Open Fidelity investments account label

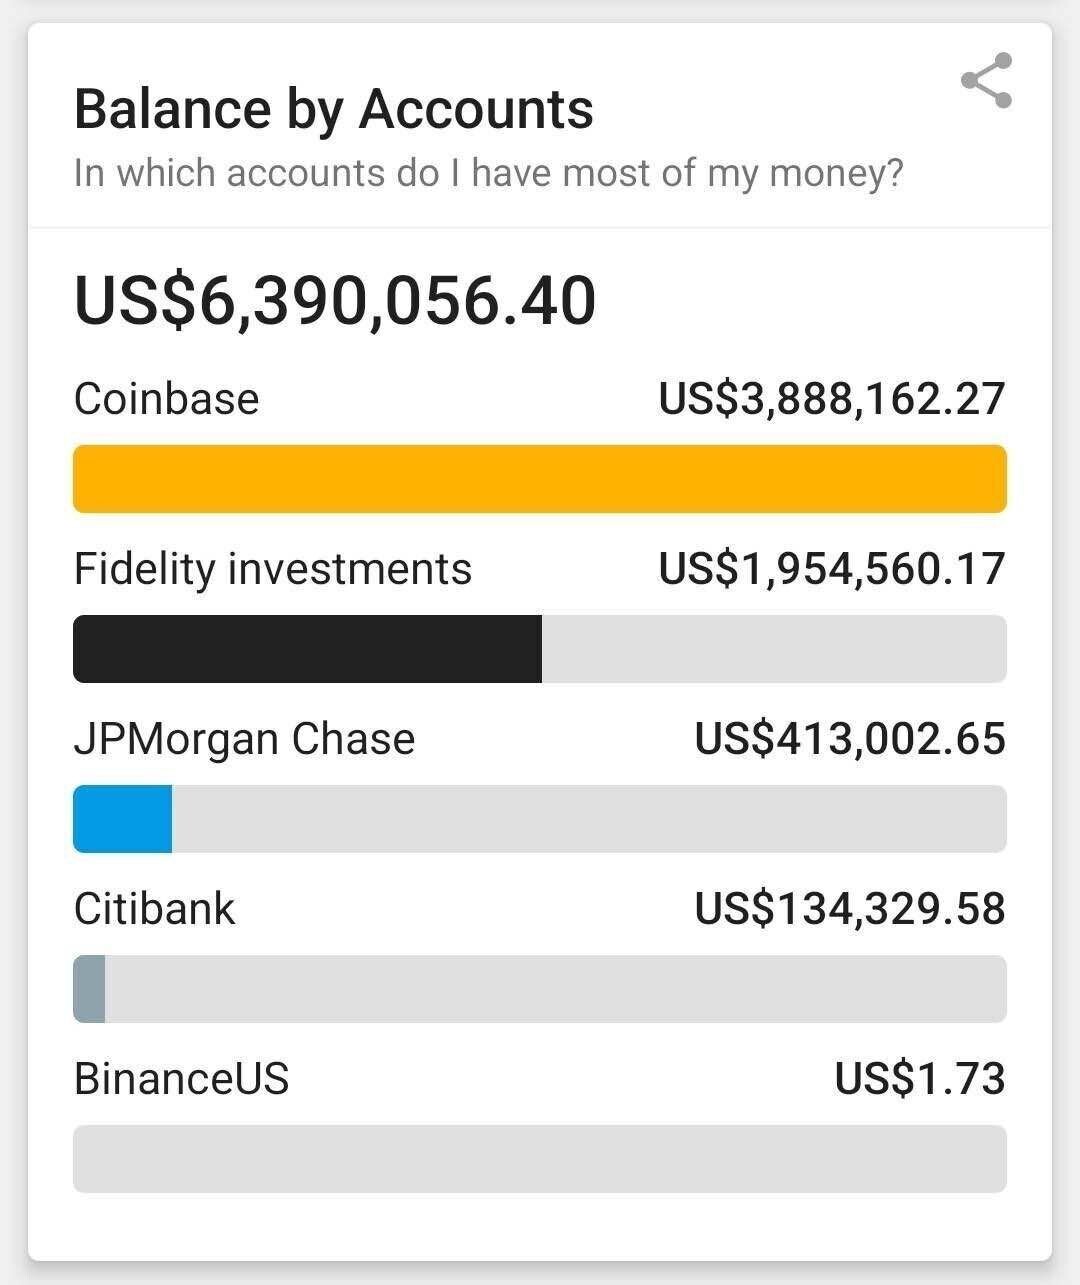click(x=273, y=569)
